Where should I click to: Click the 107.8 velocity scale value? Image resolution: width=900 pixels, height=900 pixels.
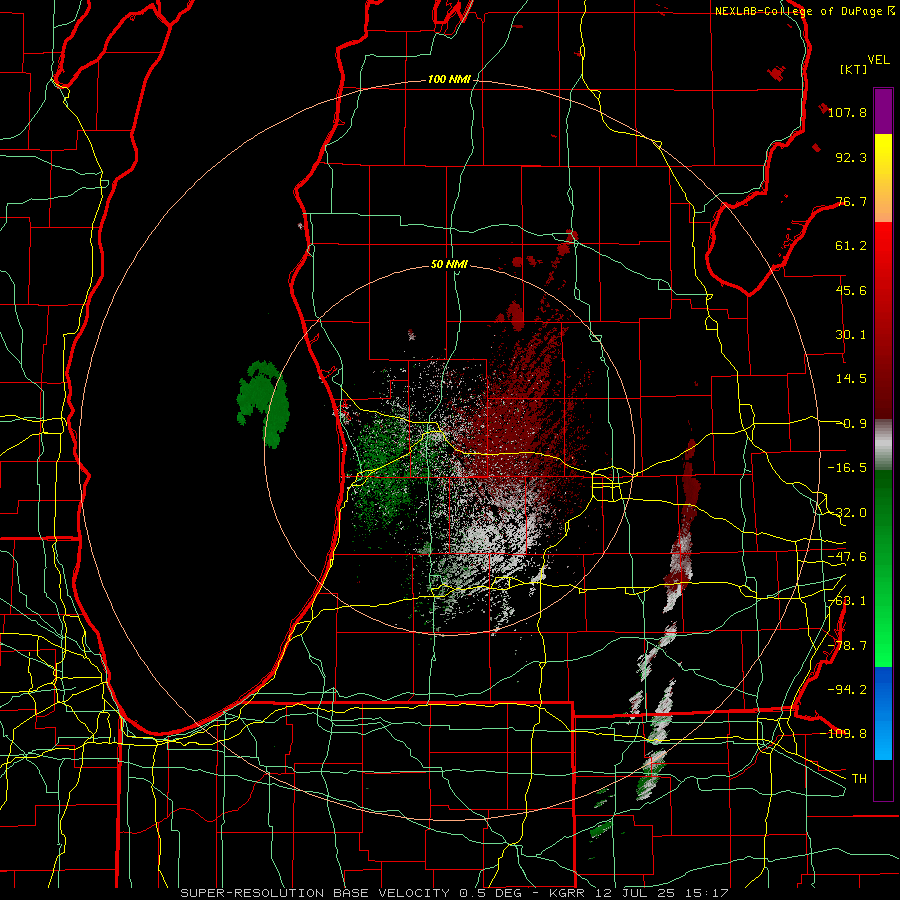pos(847,112)
